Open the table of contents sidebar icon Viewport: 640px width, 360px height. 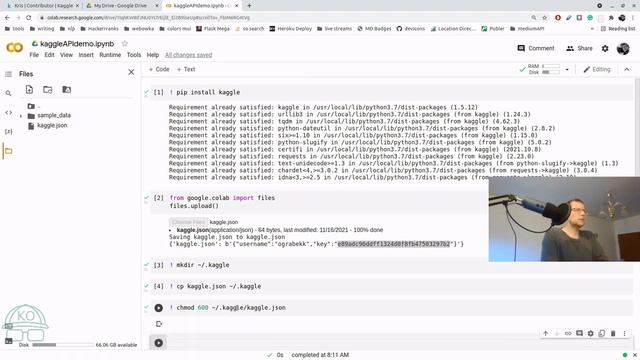(8, 74)
